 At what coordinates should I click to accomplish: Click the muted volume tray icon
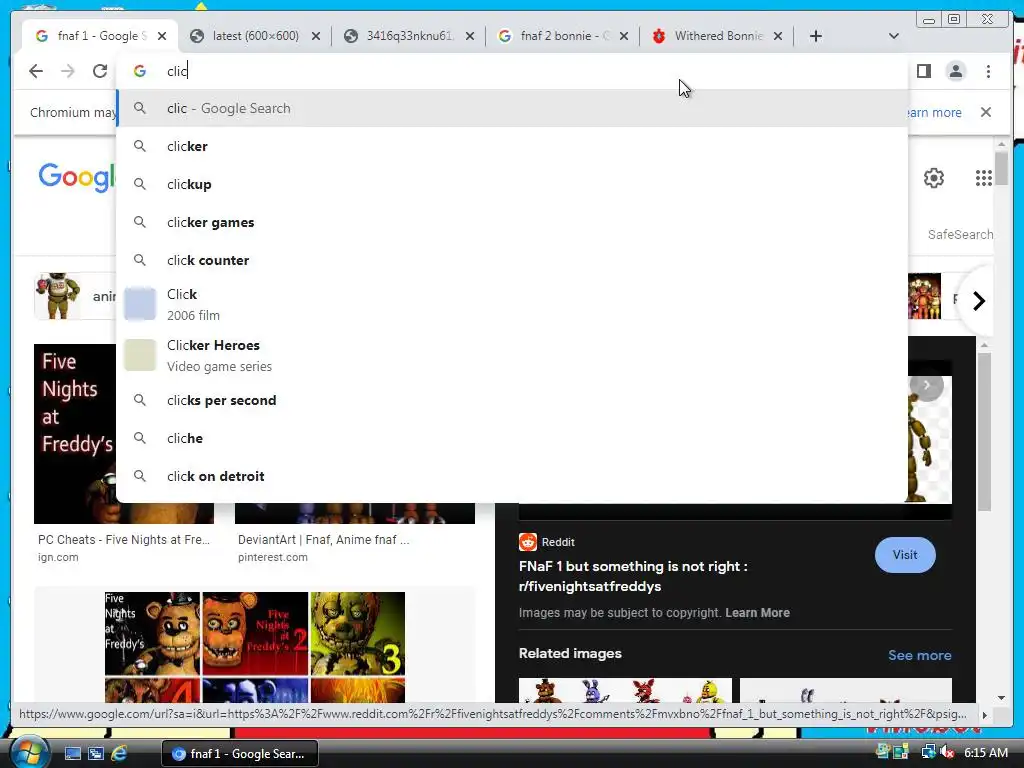pos(947,752)
